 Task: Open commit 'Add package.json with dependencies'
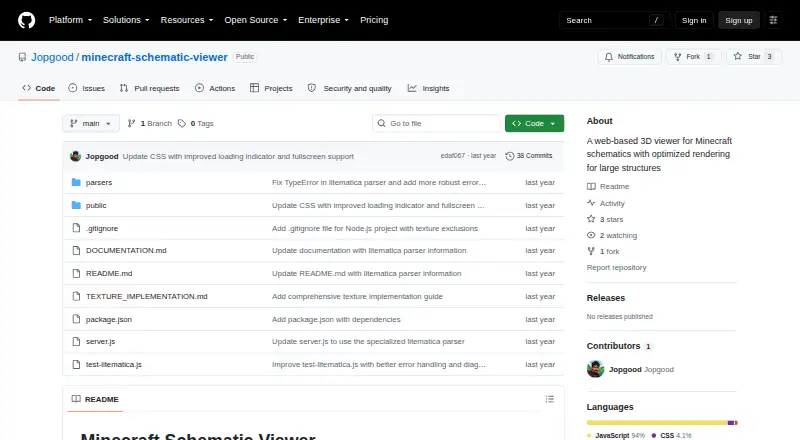[336, 320]
